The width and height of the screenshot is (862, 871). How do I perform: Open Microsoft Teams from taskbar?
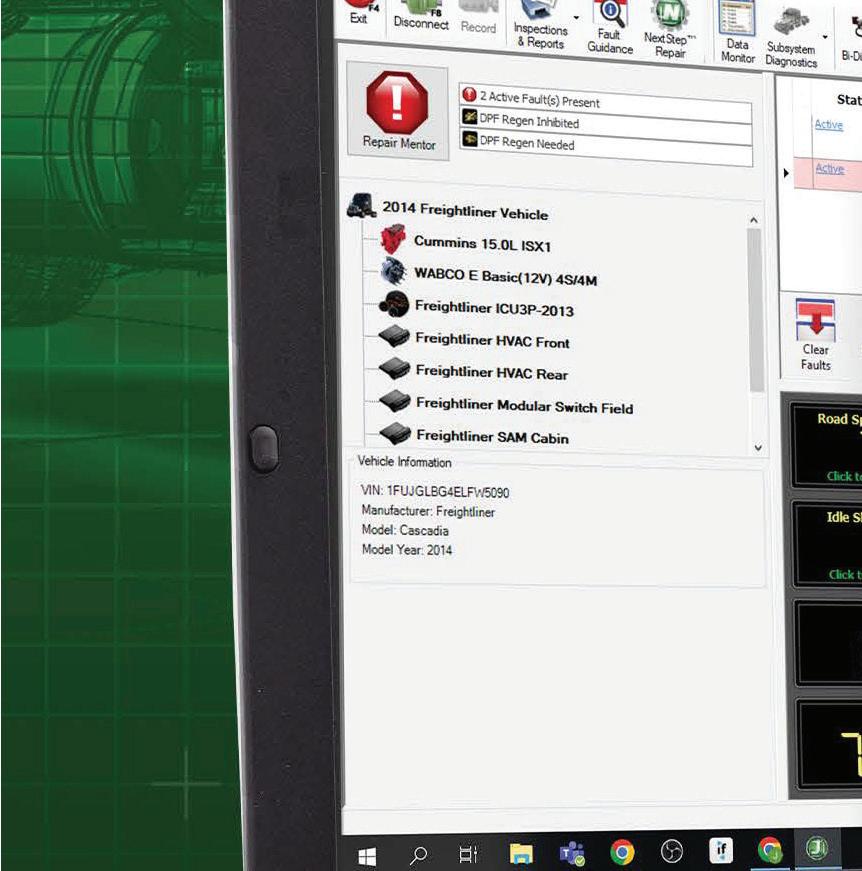click(x=572, y=853)
